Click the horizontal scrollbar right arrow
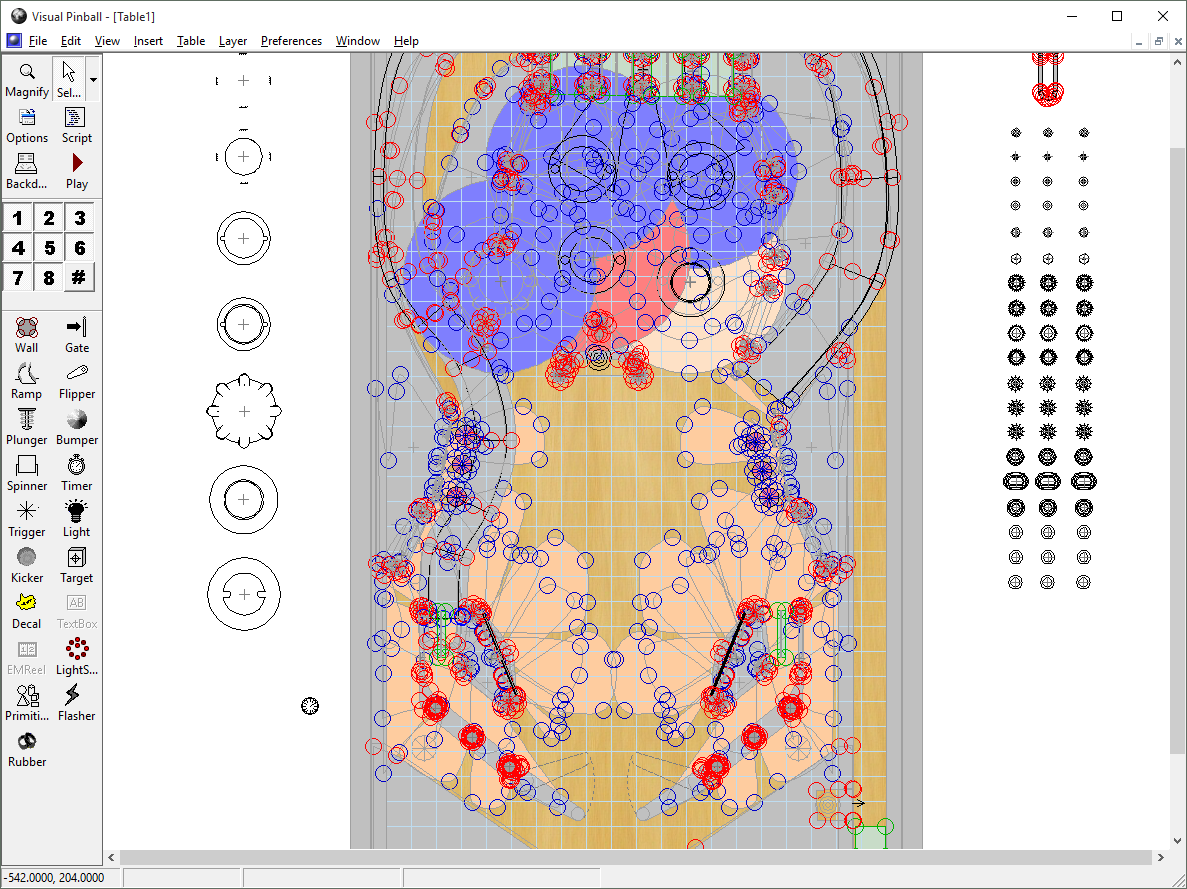The height and width of the screenshot is (889, 1187). pyautogui.click(x=1161, y=858)
